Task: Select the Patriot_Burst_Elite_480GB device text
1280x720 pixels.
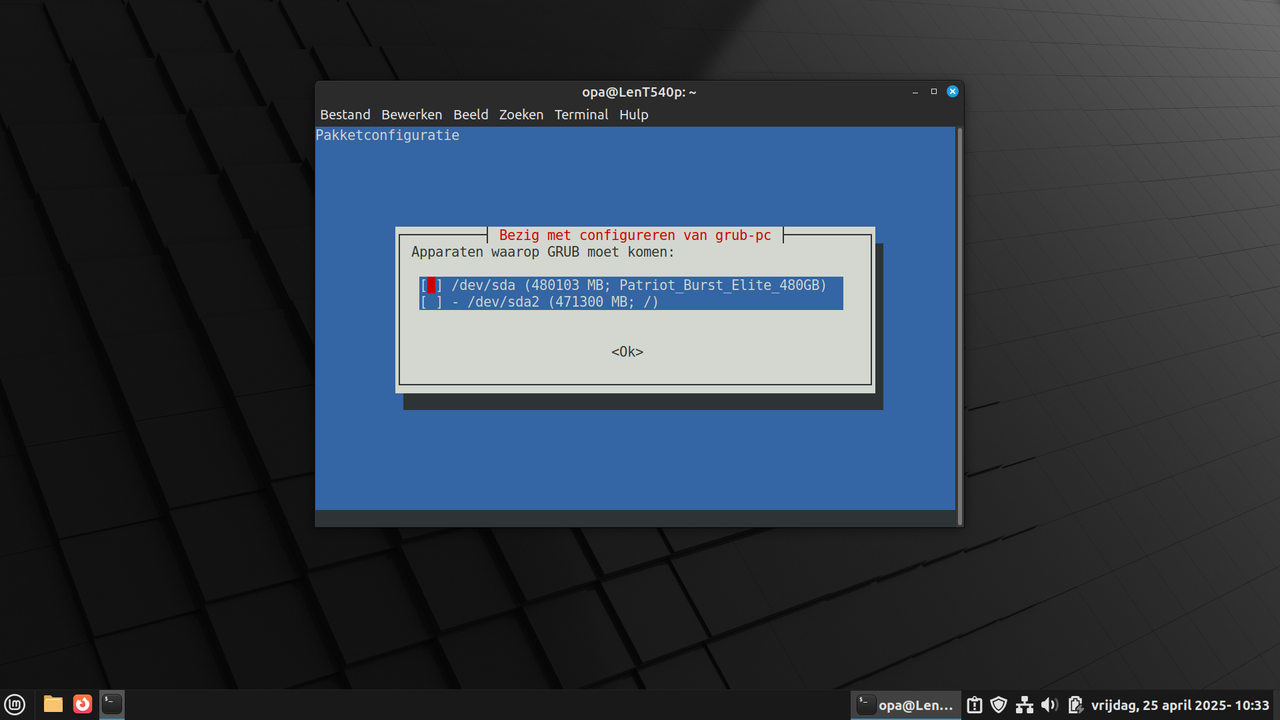Action: click(723, 286)
